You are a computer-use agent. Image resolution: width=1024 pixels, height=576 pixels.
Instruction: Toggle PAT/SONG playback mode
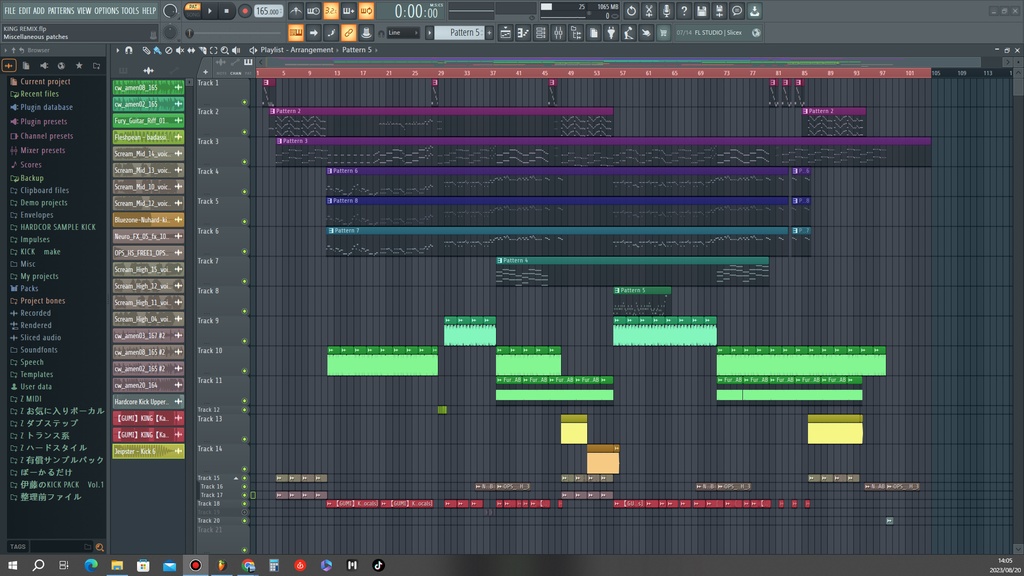click(x=193, y=10)
